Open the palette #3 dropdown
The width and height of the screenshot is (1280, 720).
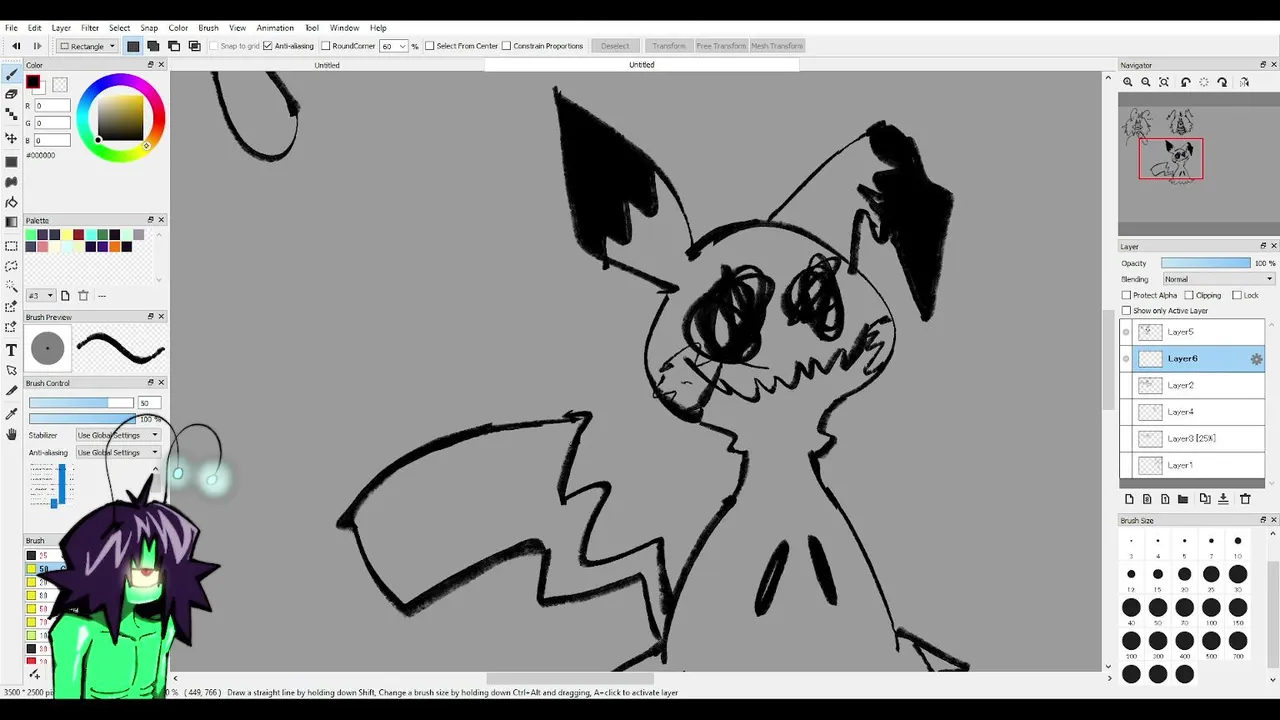pyautogui.click(x=41, y=296)
